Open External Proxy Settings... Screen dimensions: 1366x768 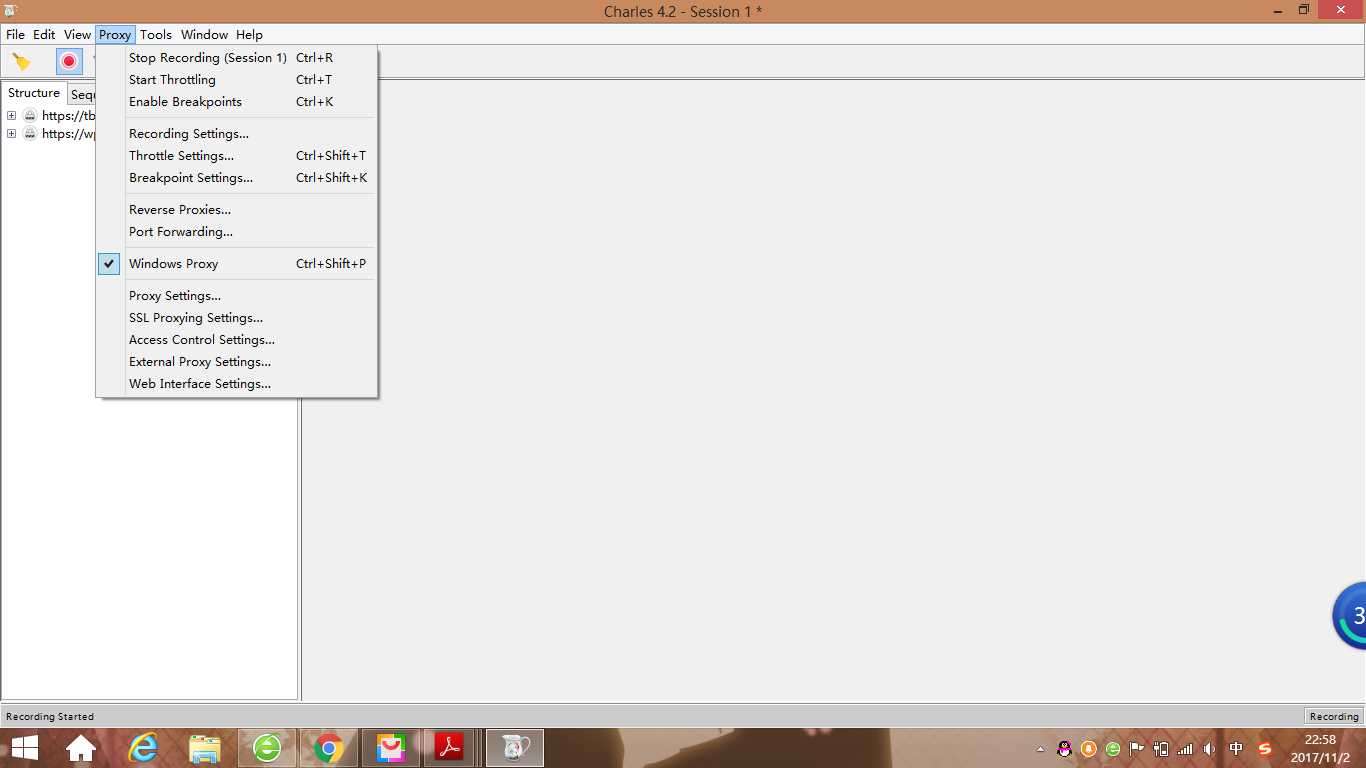(x=237, y=362)
